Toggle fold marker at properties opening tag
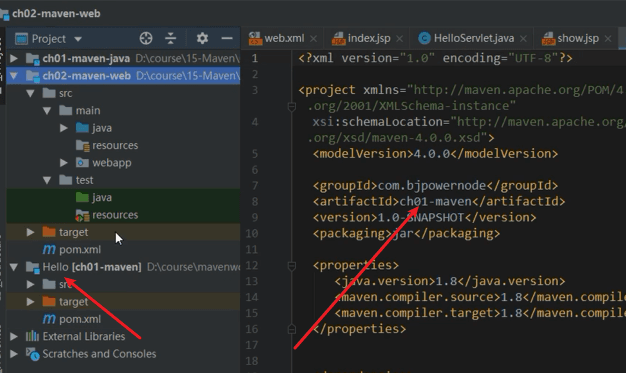The image size is (626, 373). pyautogui.click(x=292, y=266)
